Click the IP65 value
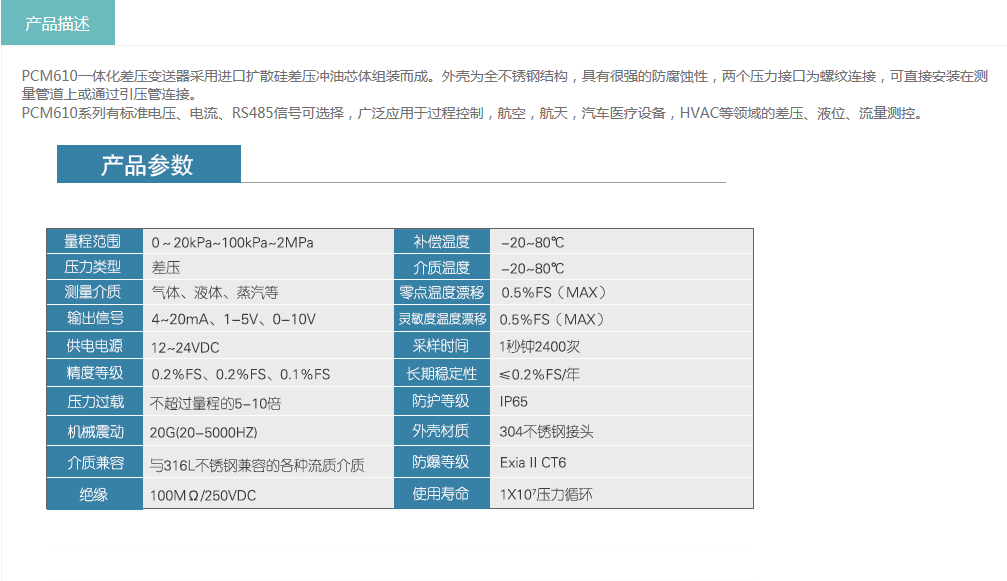 (x=514, y=402)
